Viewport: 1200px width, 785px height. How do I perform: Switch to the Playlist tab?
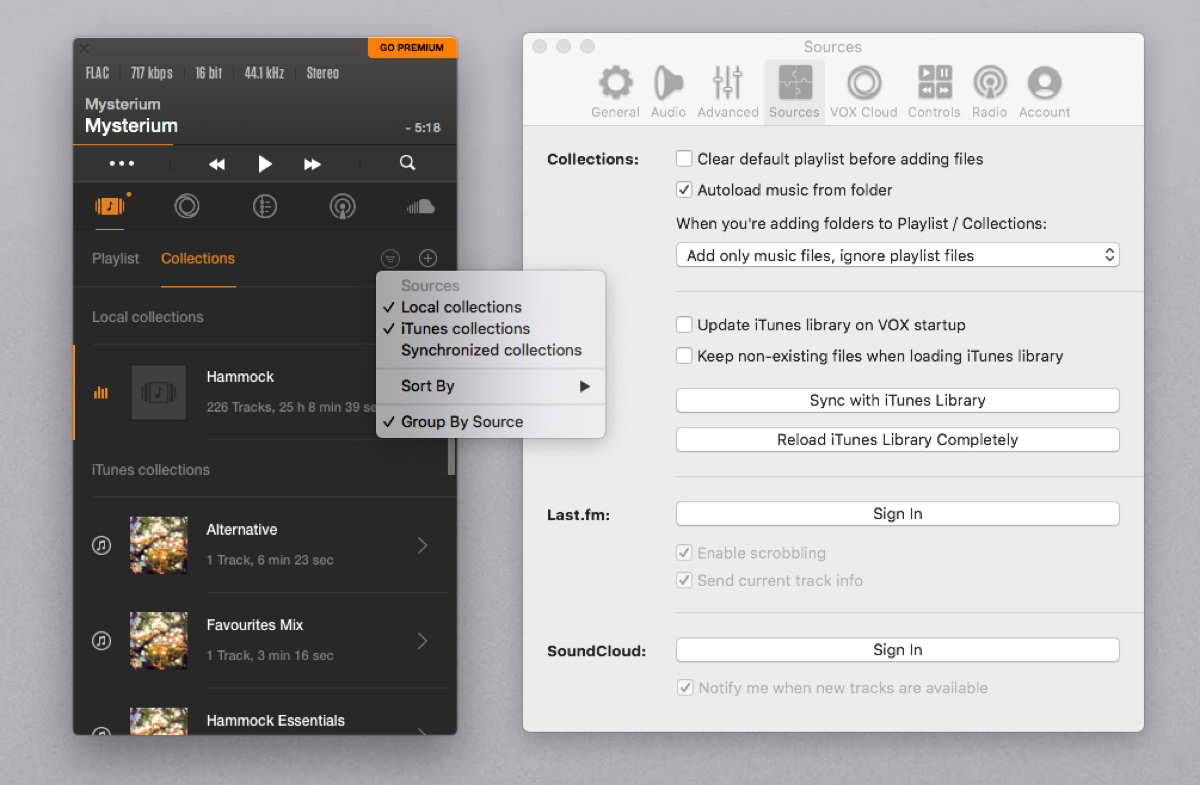click(115, 258)
